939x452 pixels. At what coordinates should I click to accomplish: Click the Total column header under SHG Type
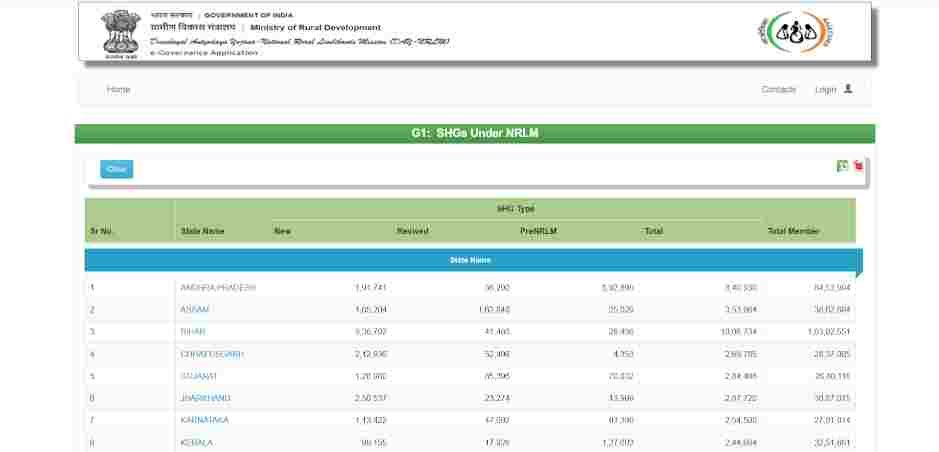click(653, 231)
